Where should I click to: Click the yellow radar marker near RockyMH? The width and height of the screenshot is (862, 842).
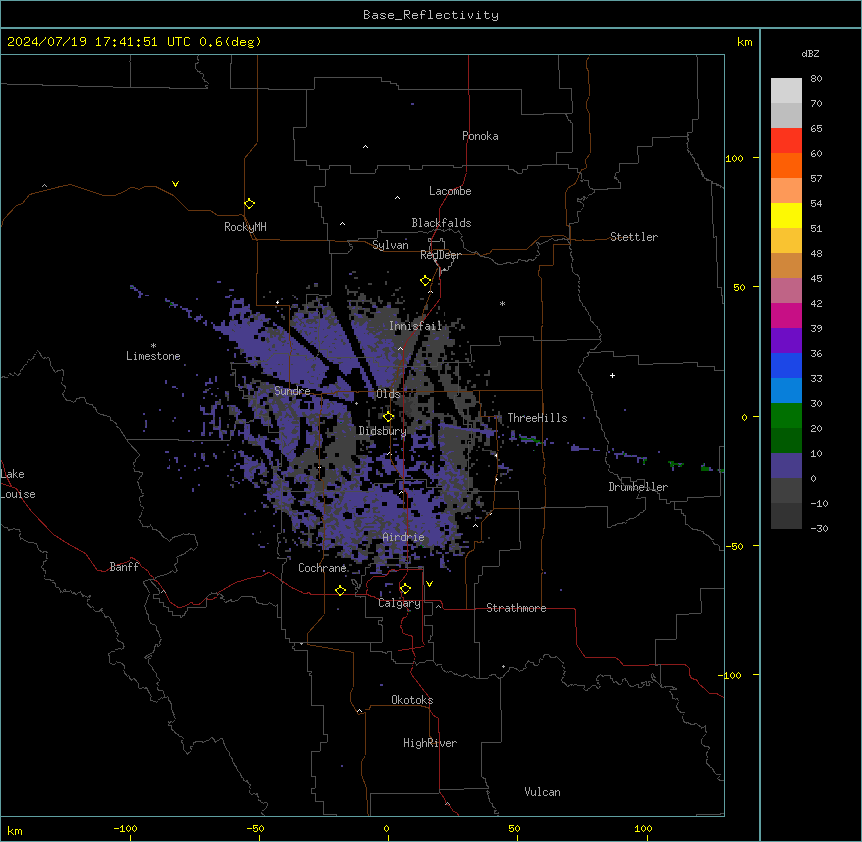click(x=250, y=203)
